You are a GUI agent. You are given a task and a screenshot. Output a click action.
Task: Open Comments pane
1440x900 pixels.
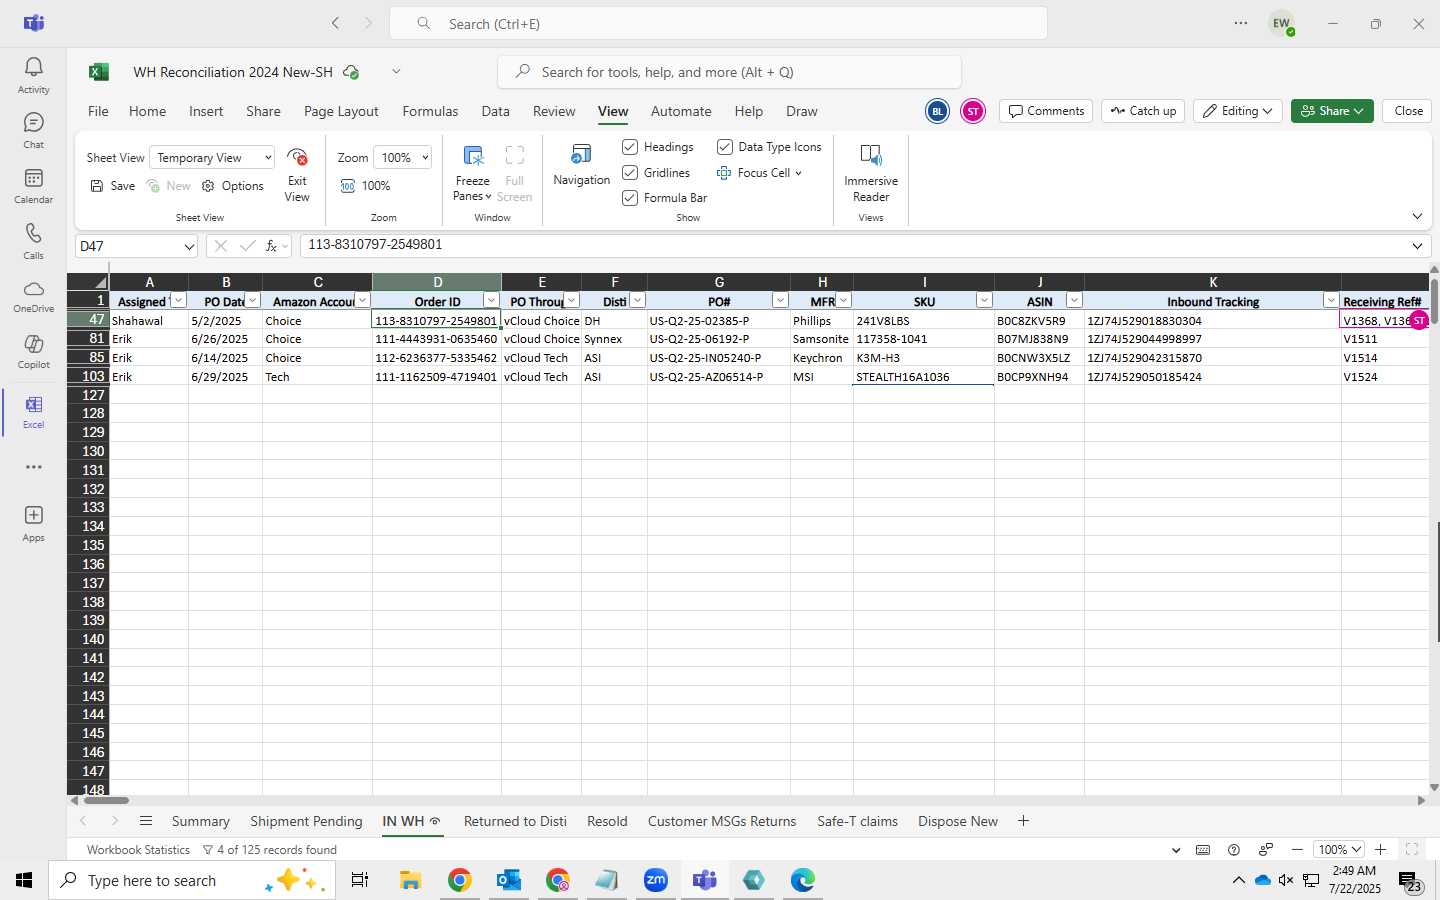pyautogui.click(x=1046, y=111)
